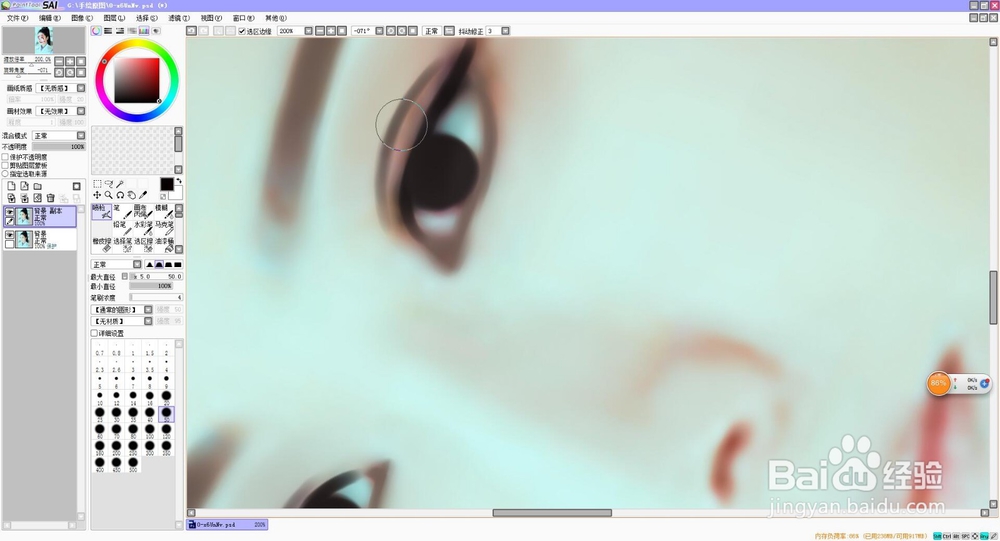Image resolution: width=1000 pixels, height=541 pixels.
Task: Open the 抖动修正 stabilizer dropdown
Action: click(505, 31)
